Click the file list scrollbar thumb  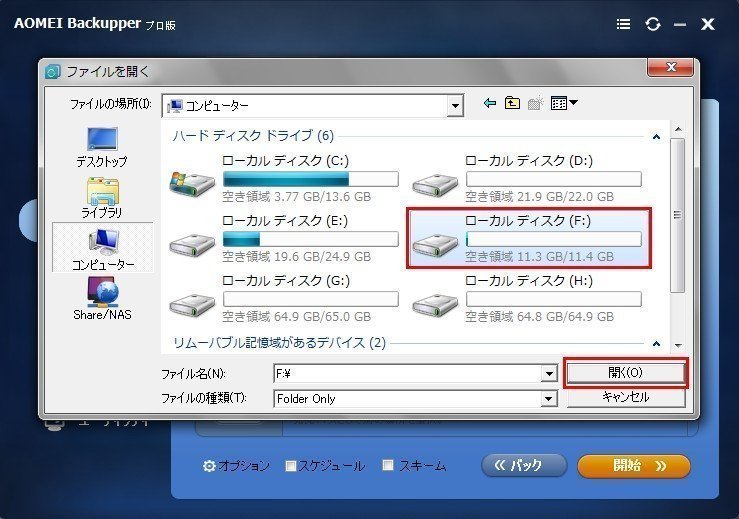pos(678,215)
